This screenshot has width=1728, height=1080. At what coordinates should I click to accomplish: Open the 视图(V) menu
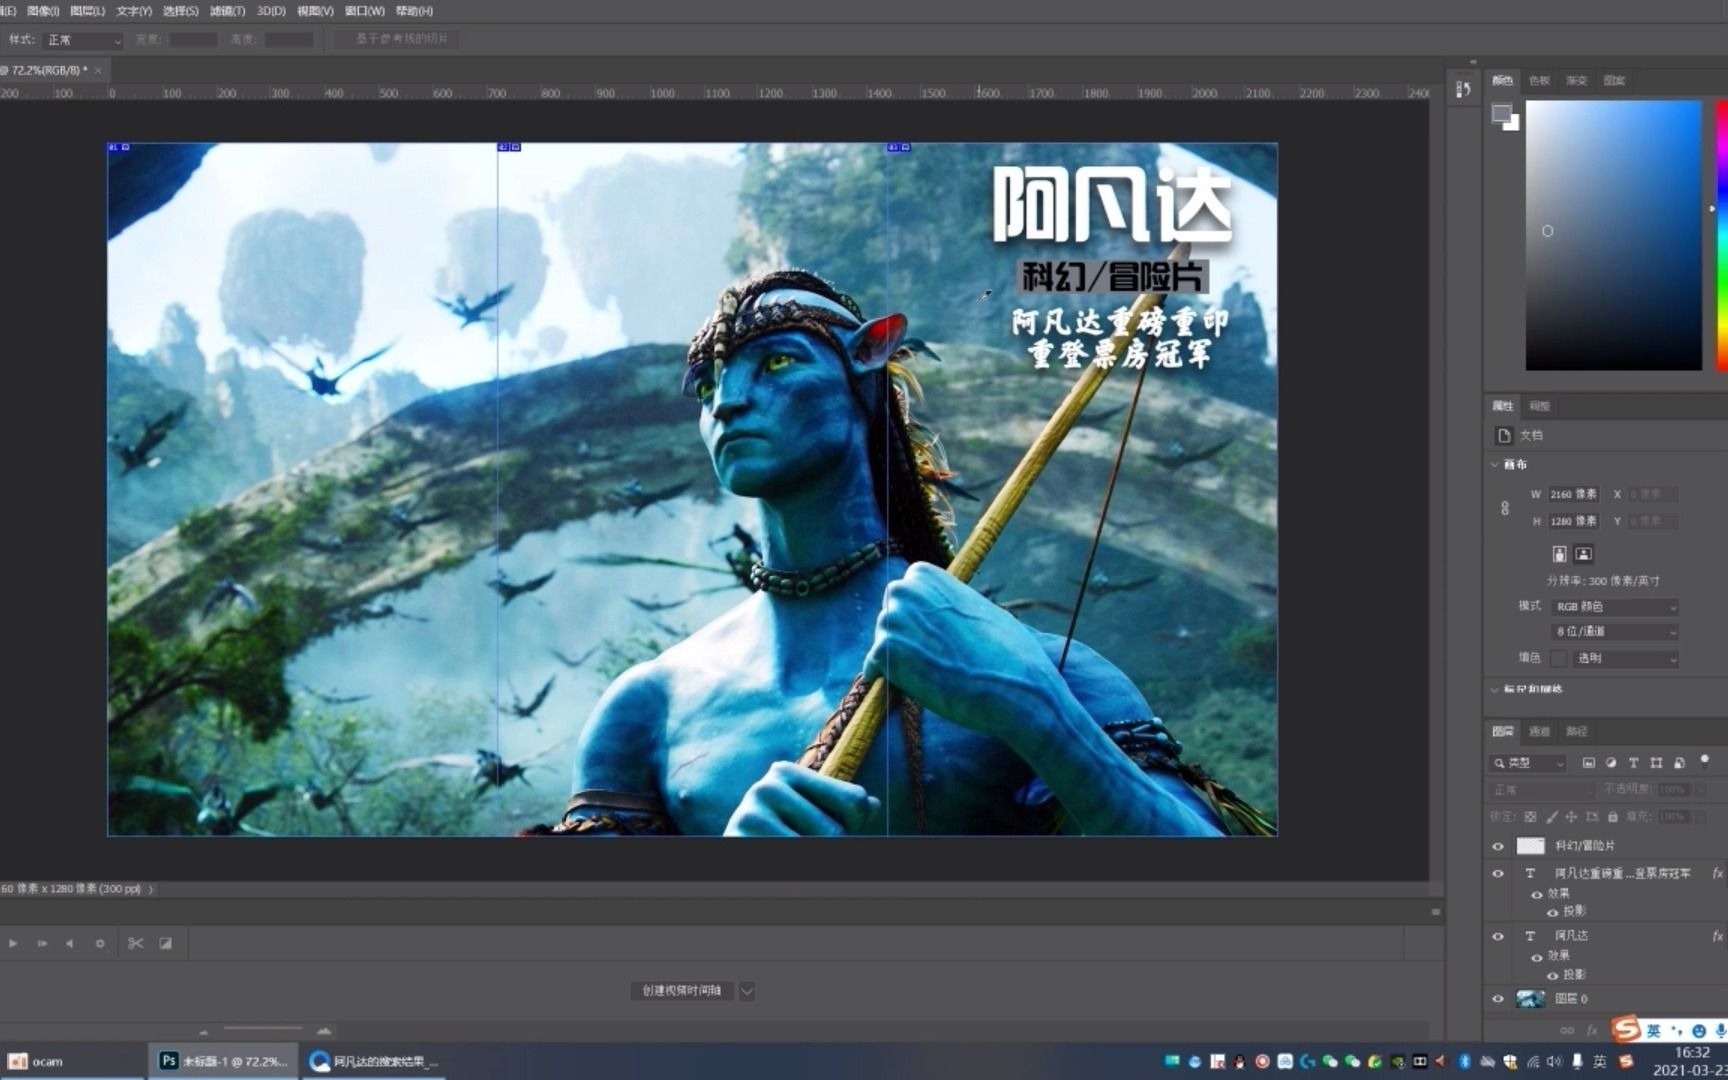(x=315, y=11)
